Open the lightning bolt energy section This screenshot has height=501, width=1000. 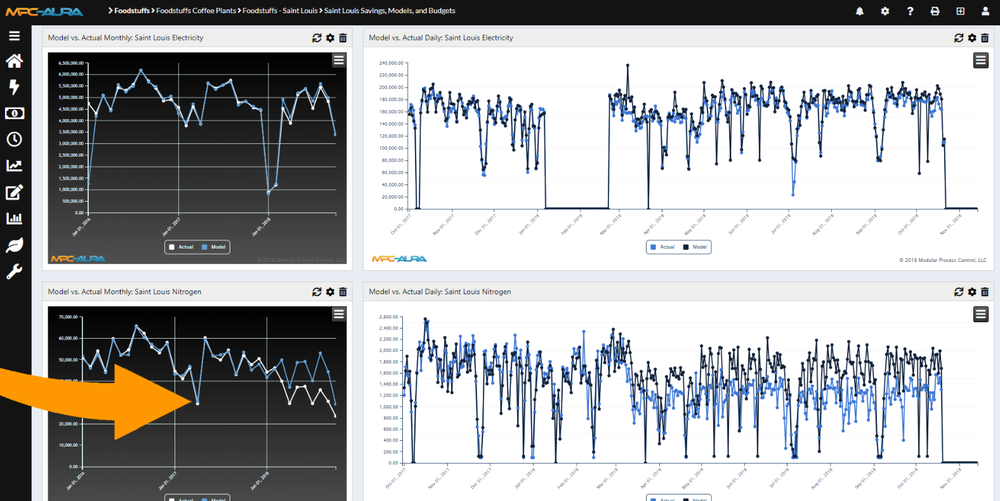(14, 87)
